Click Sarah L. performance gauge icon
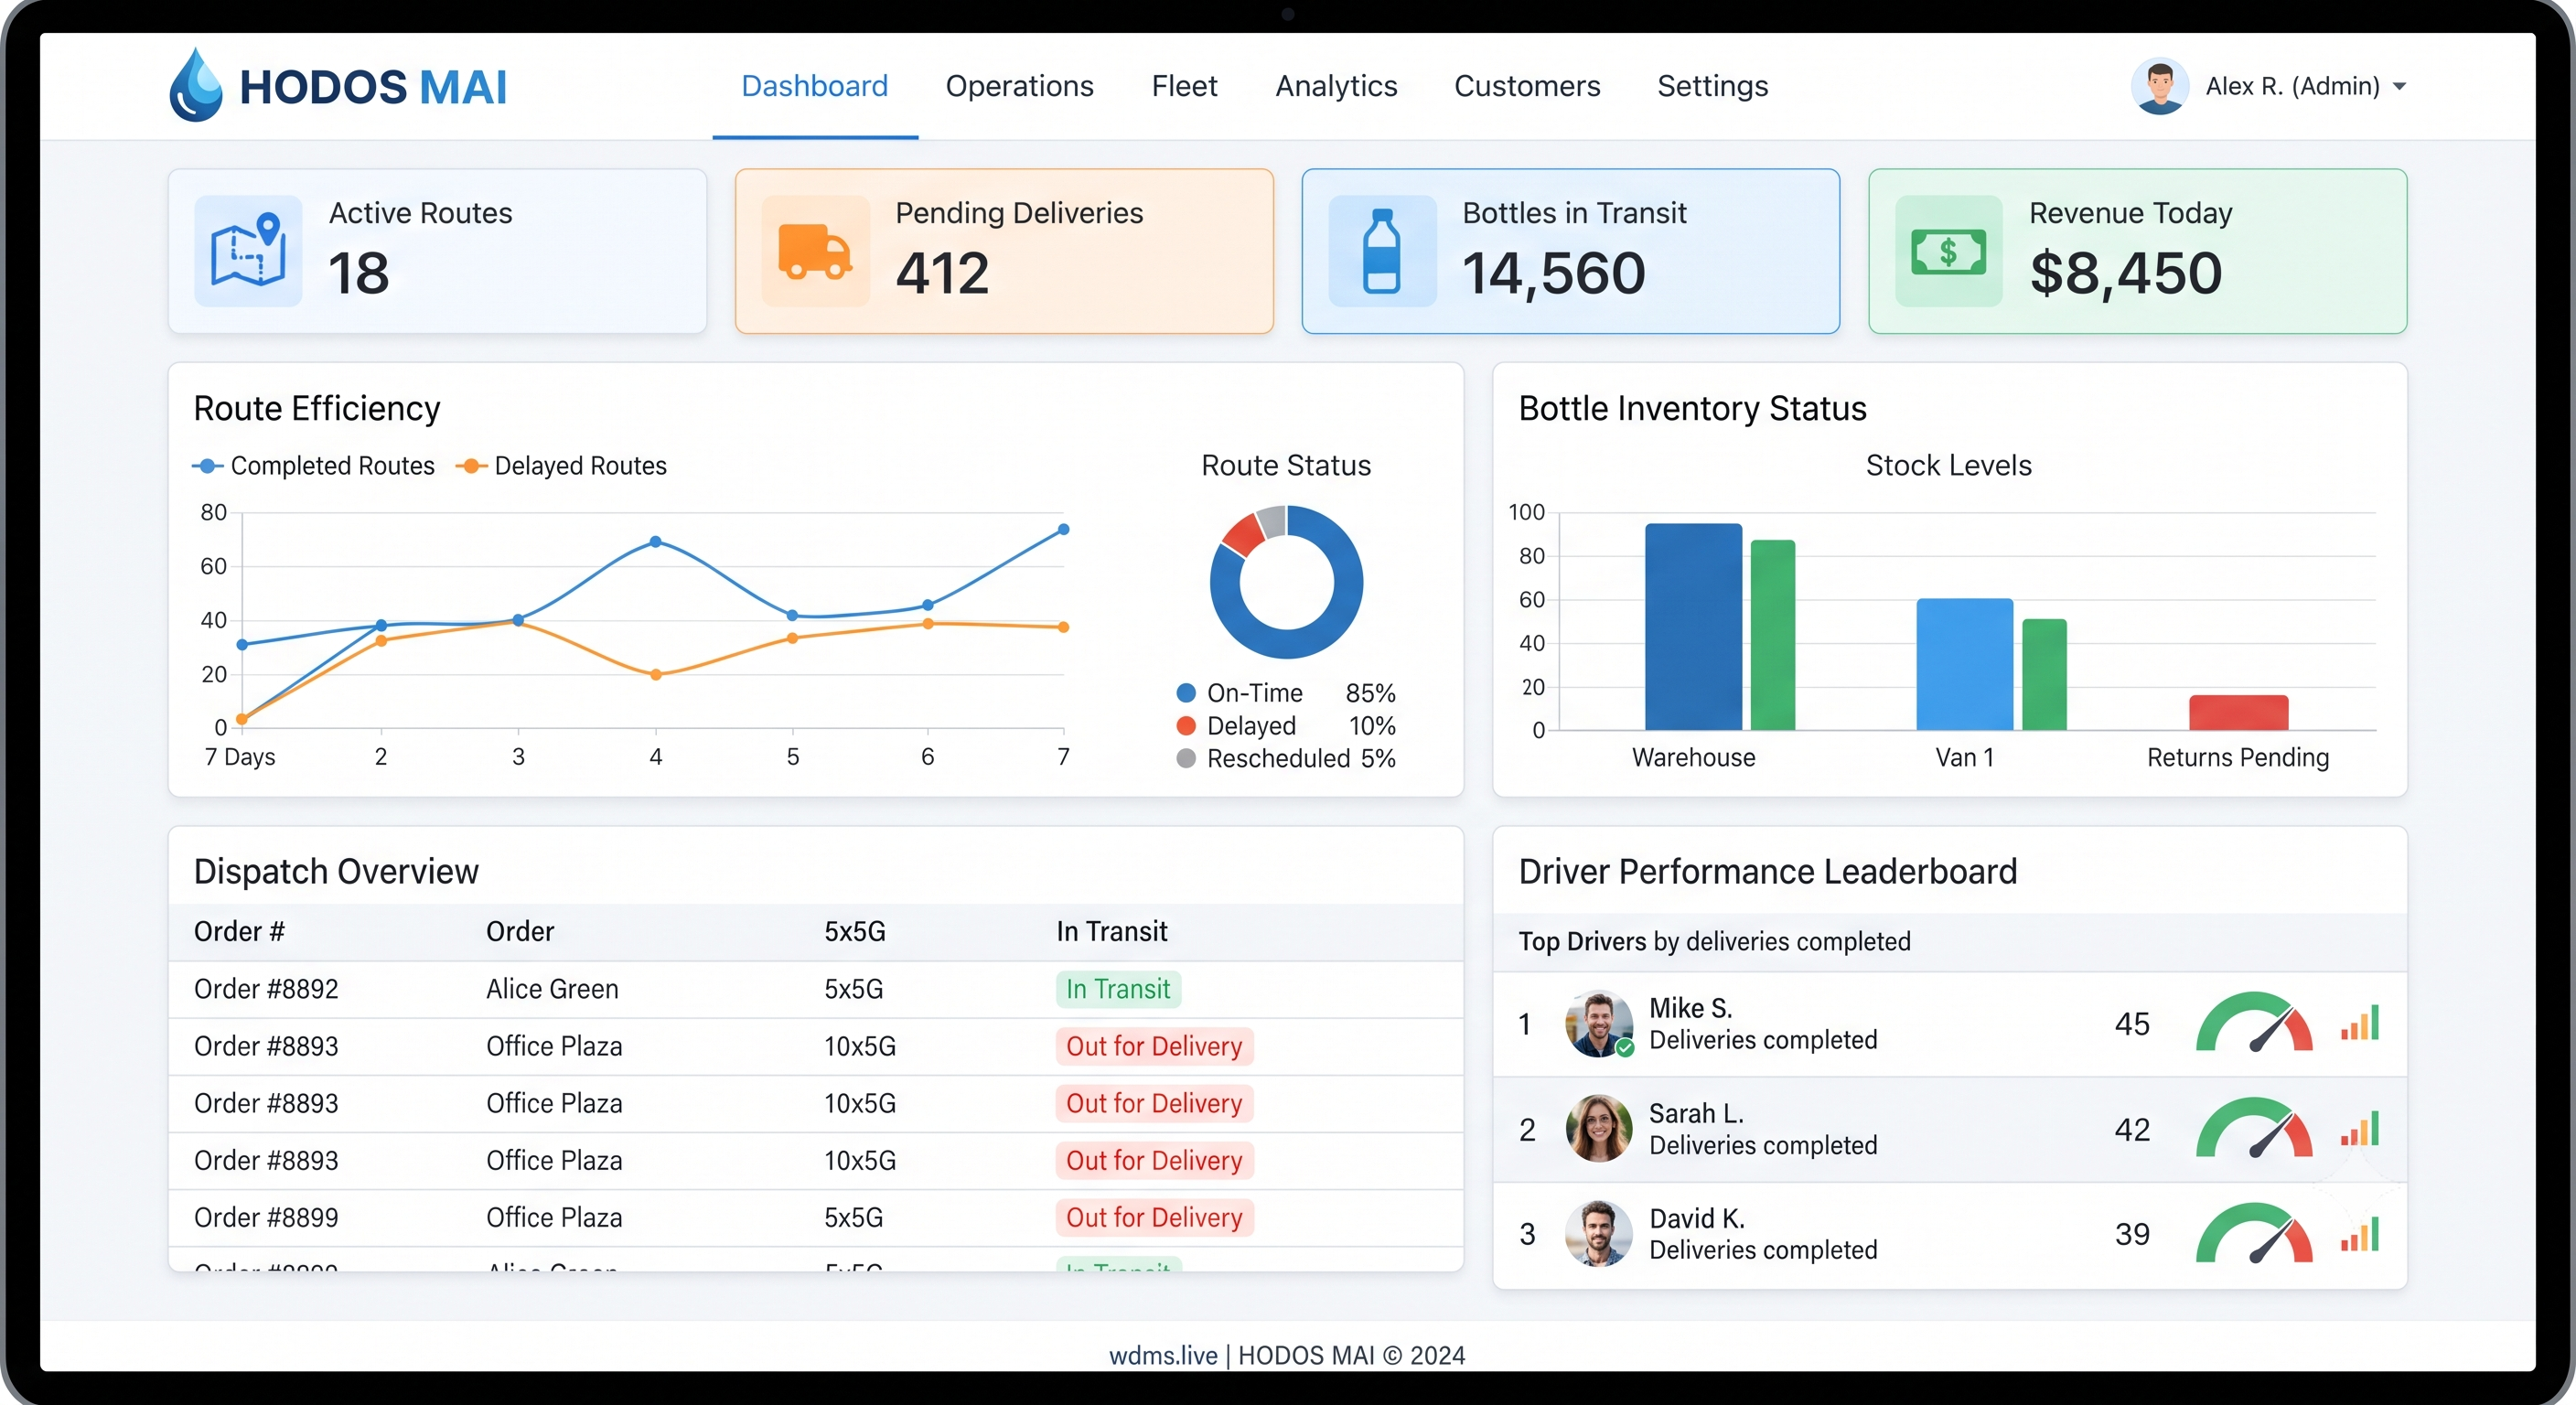 [2254, 1128]
